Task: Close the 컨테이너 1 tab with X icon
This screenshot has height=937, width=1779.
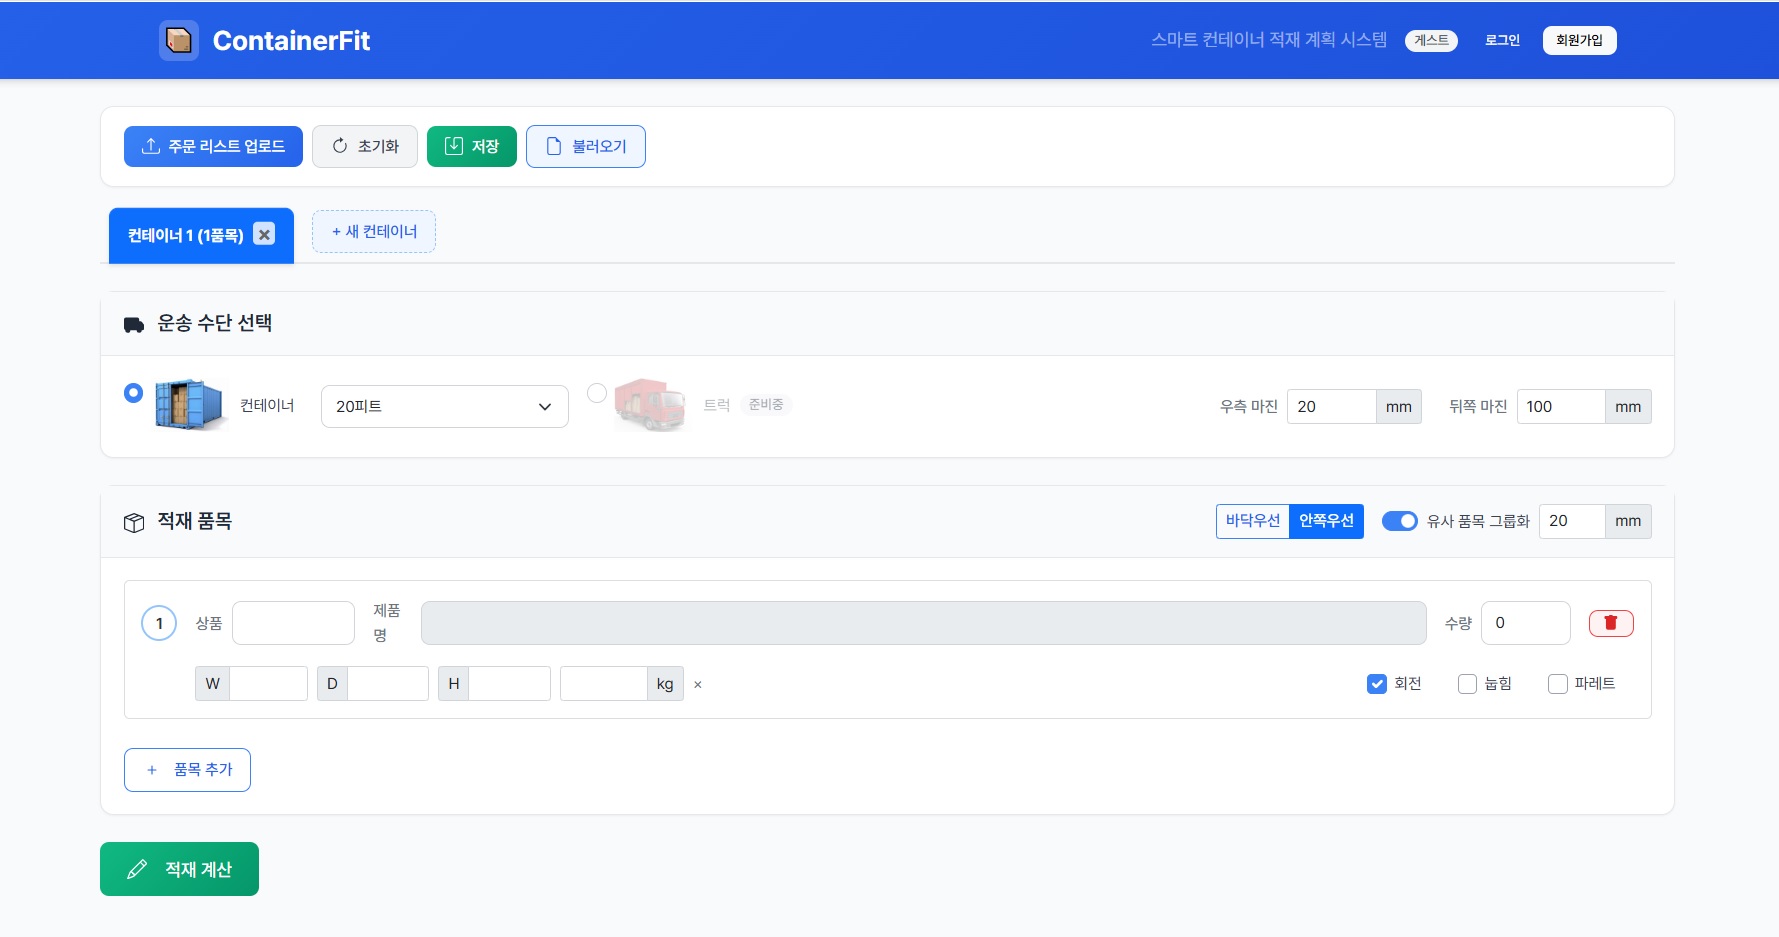Action: 264,234
